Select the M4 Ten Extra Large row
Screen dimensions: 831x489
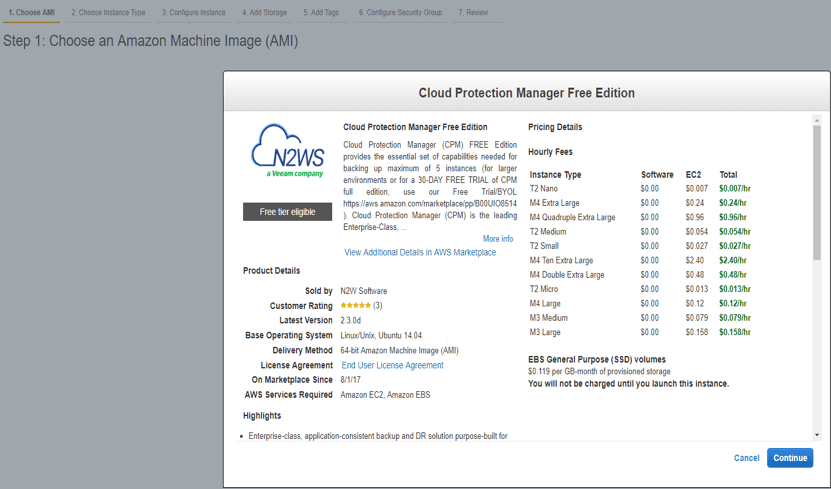point(640,260)
